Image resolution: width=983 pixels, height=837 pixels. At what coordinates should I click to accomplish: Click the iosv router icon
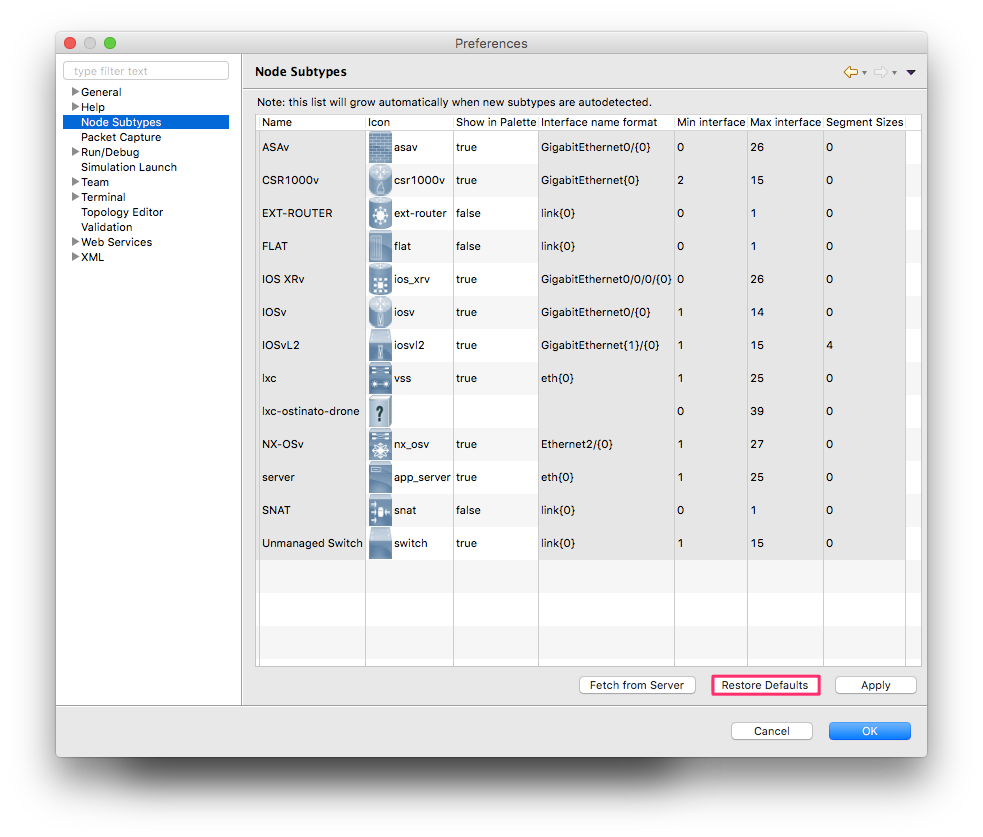(x=380, y=312)
